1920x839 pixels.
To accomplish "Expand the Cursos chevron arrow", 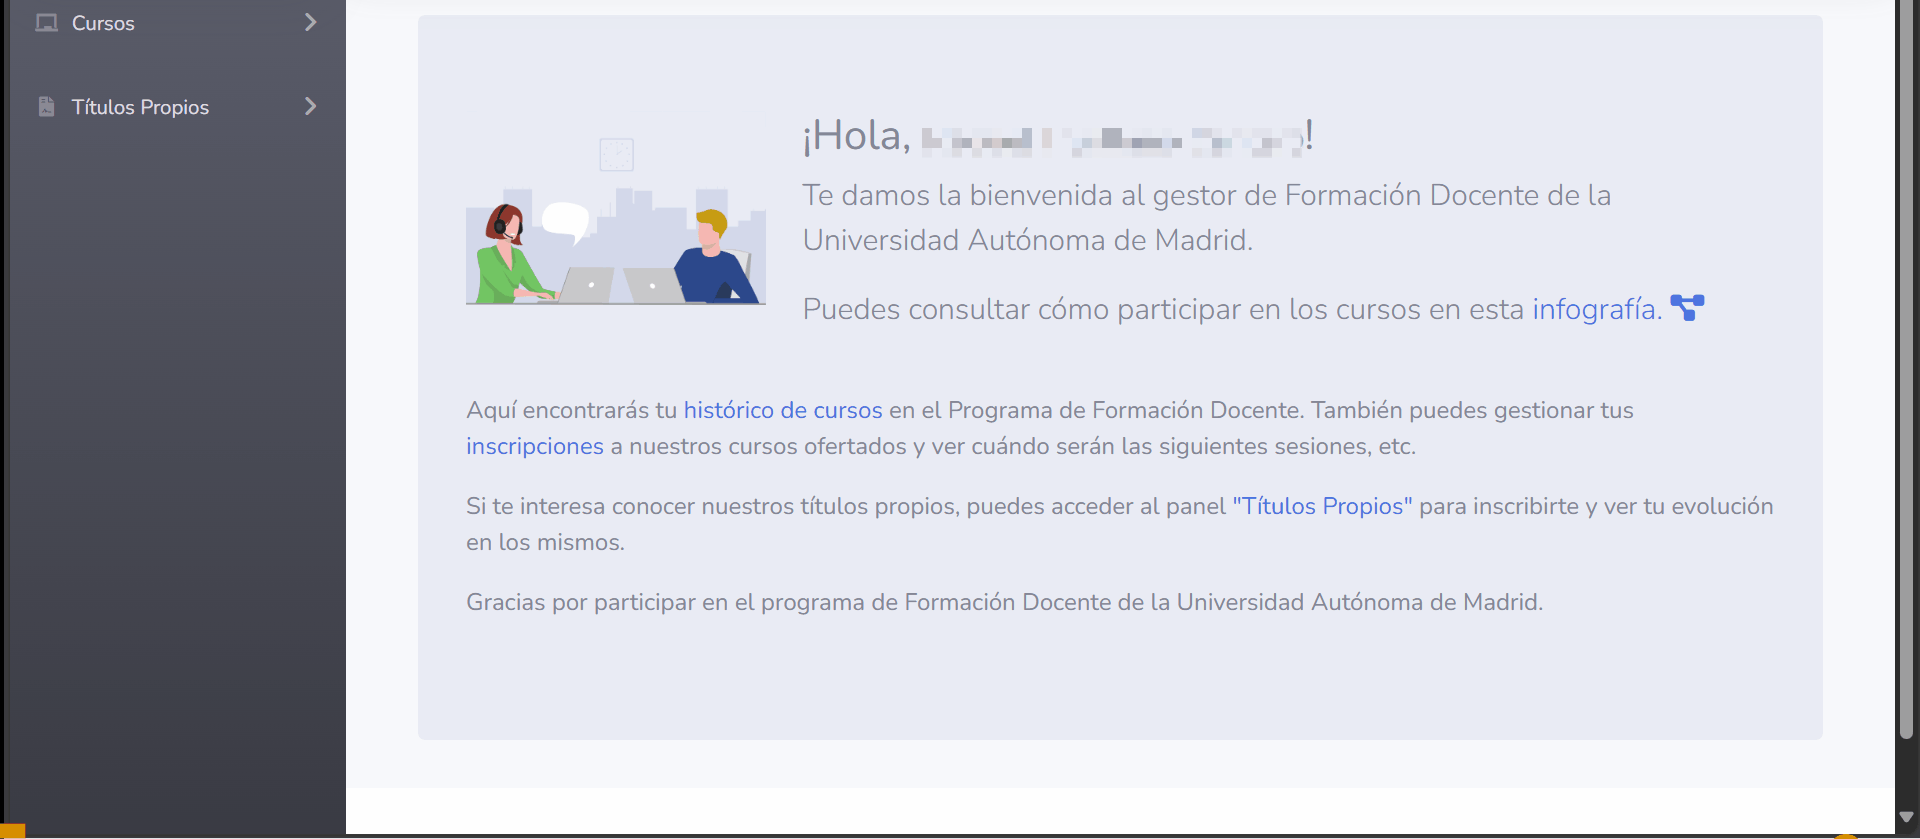I will point(310,22).
